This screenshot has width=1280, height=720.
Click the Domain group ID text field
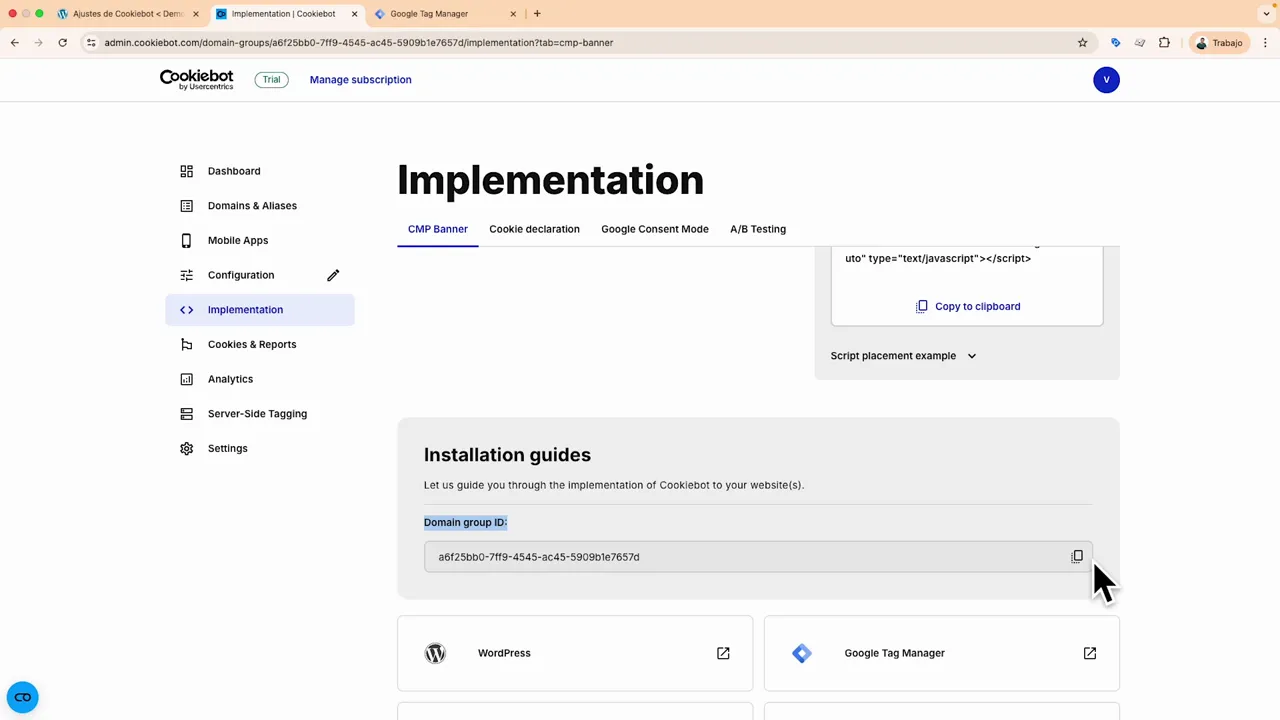point(740,557)
